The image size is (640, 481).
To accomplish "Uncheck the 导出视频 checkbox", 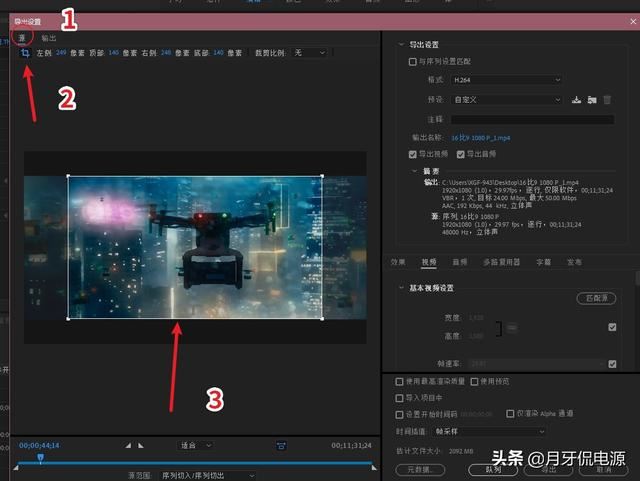I will [x=413, y=154].
